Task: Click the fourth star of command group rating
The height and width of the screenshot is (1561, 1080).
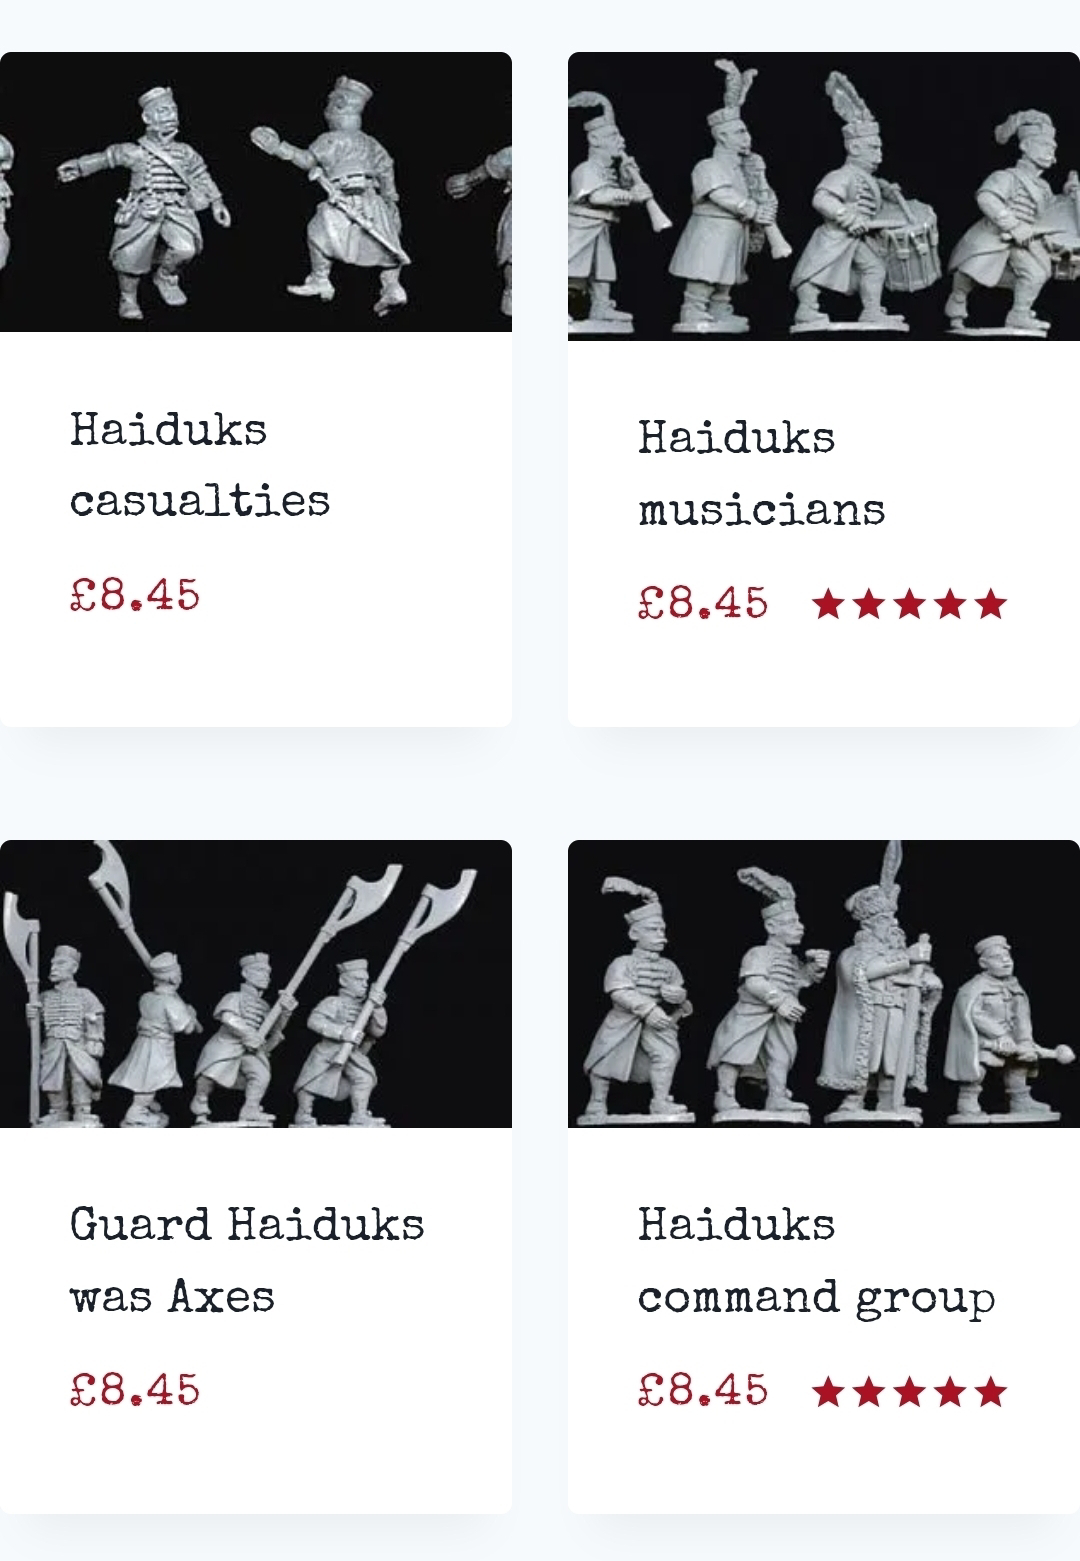Action: point(950,1391)
